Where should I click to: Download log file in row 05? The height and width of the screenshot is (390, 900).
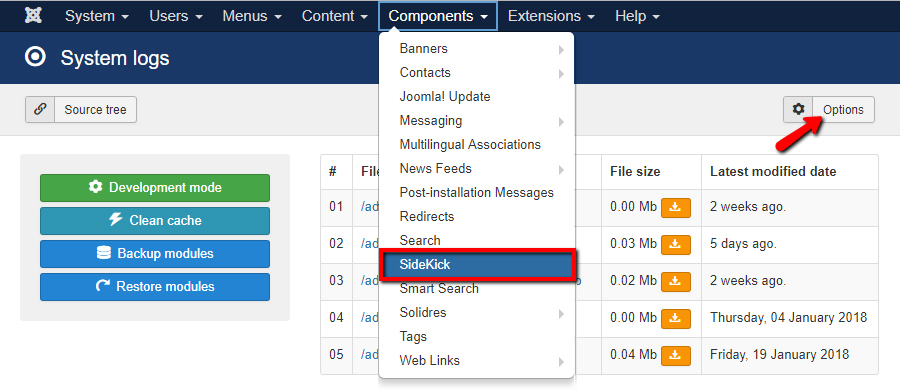[x=676, y=356]
